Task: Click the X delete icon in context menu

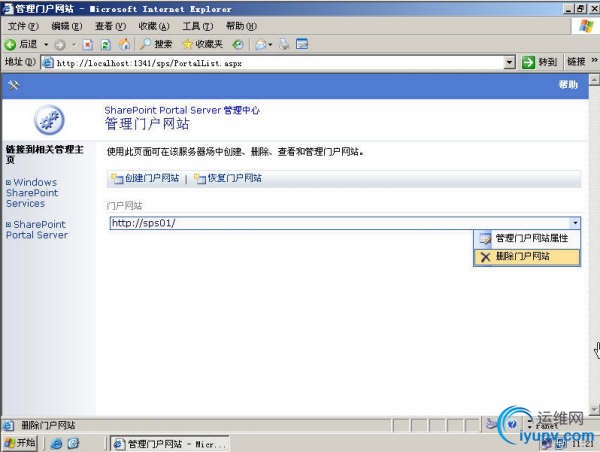Action: [485, 257]
